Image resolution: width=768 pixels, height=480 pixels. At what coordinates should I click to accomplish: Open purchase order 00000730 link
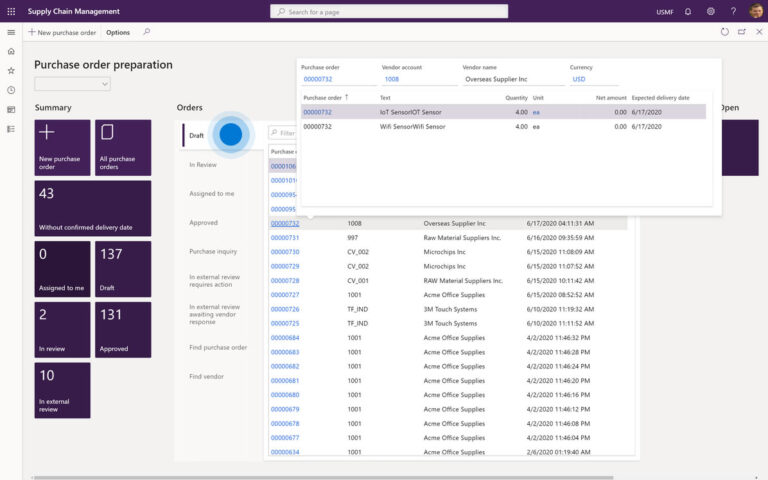[x=285, y=252]
